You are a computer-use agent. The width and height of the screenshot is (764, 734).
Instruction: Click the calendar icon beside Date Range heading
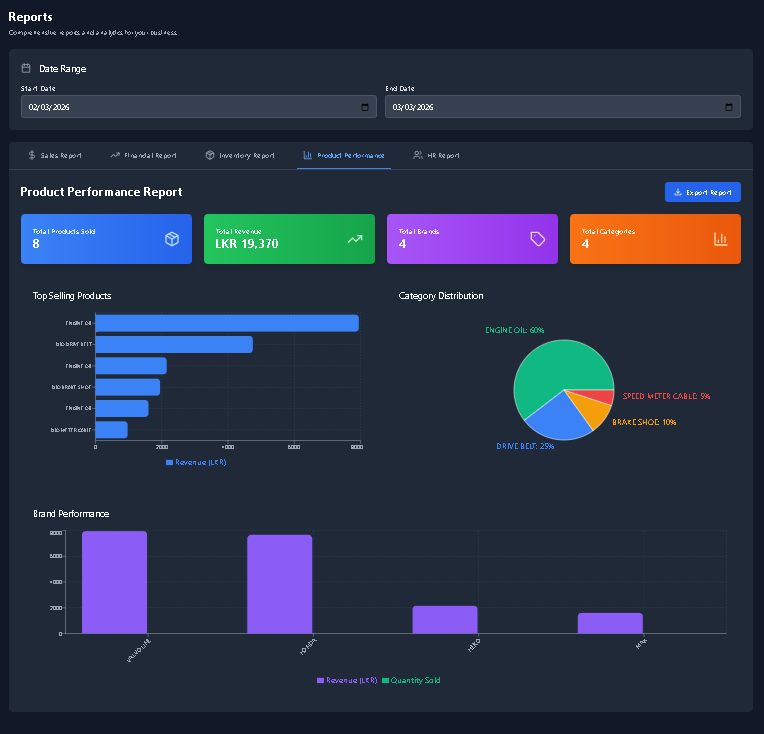[26, 68]
